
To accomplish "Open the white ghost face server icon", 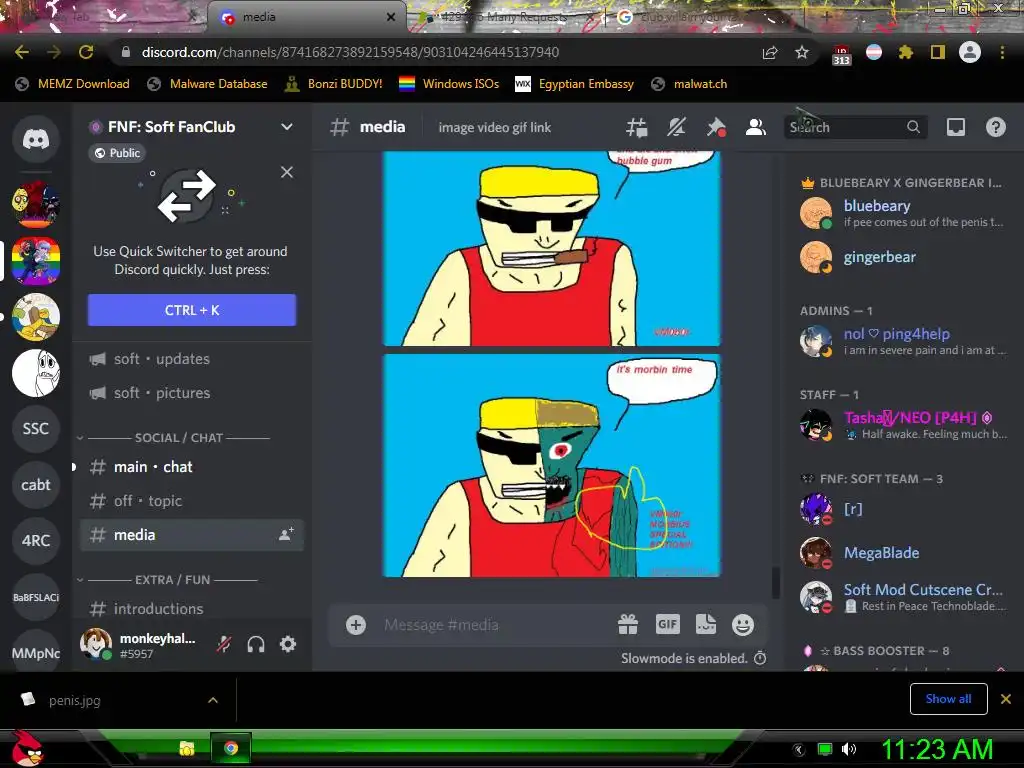I will coord(36,373).
